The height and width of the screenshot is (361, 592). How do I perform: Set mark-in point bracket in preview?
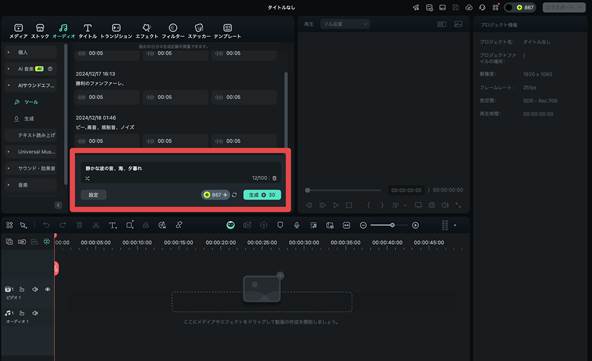(369, 205)
